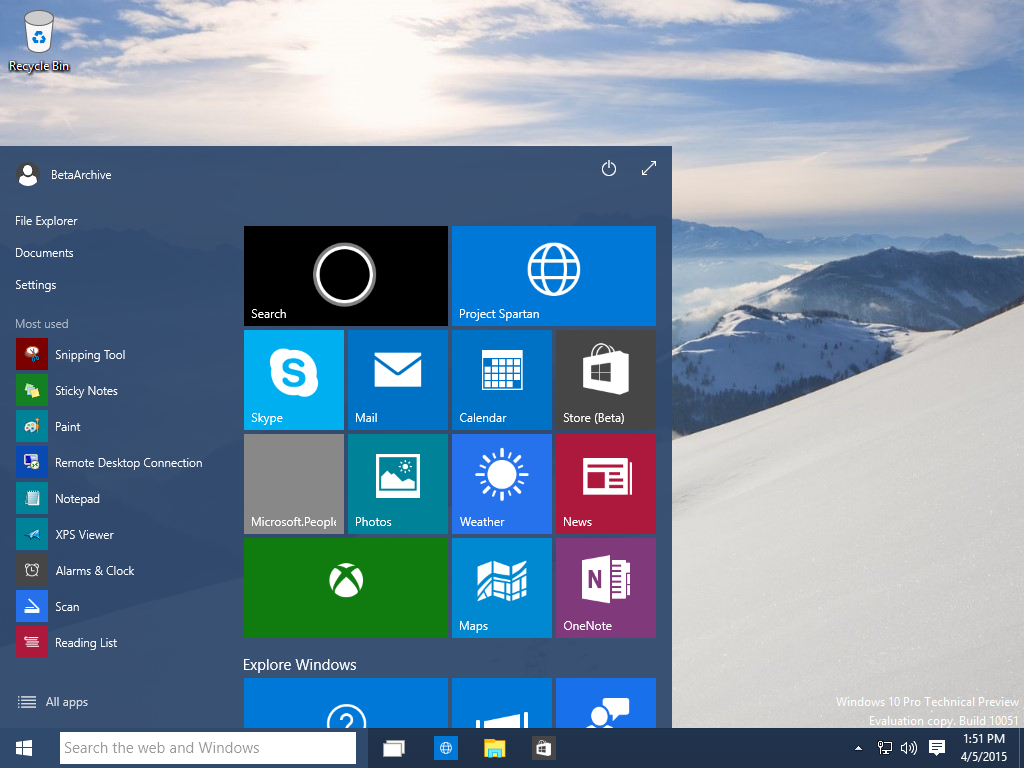Click the Cortana Search tile
Viewport: 1024px width, 768px height.
345,275
